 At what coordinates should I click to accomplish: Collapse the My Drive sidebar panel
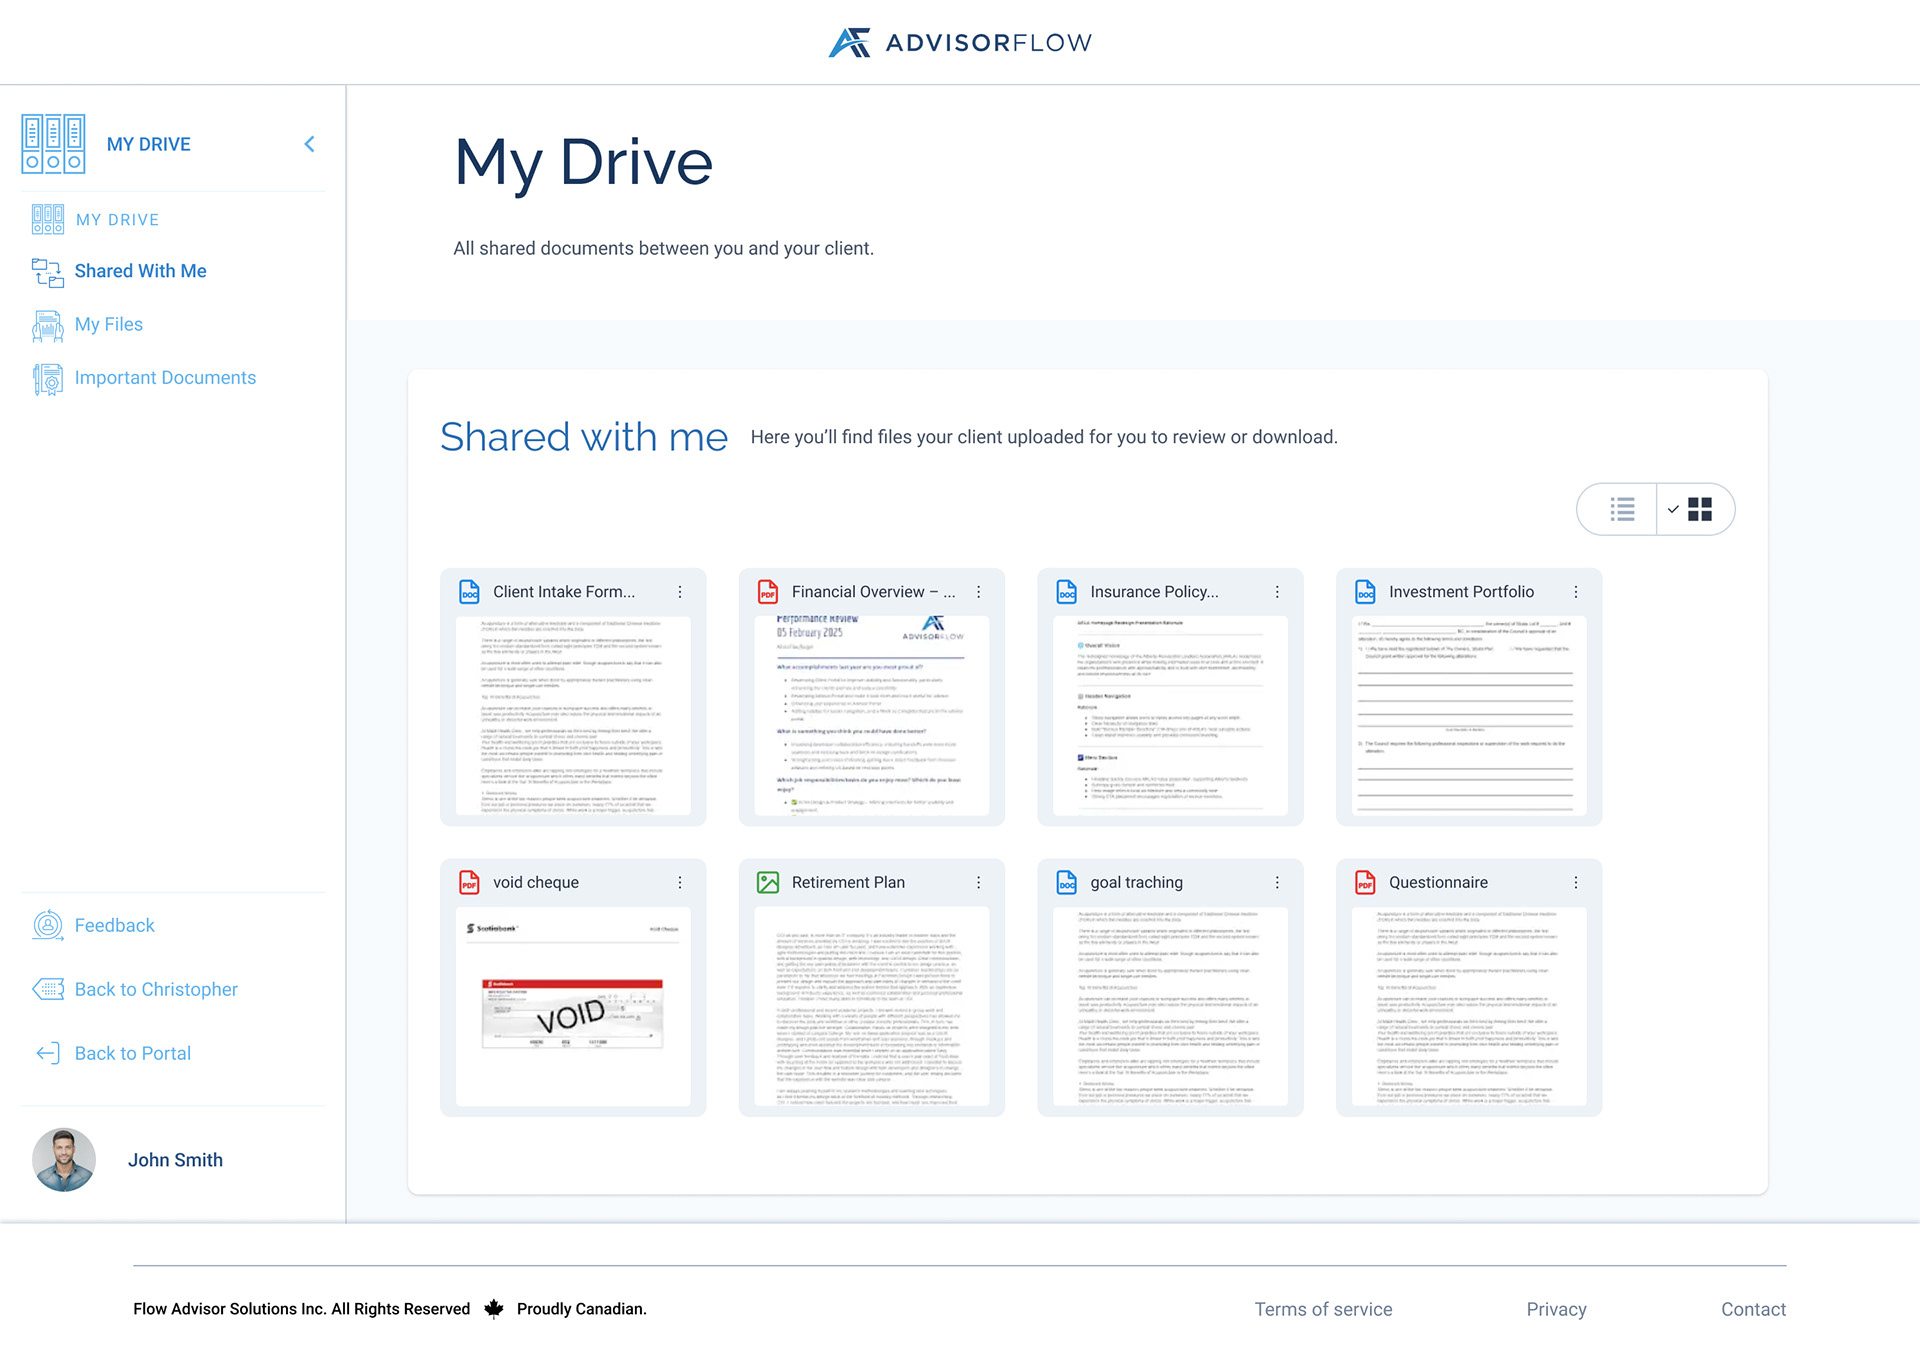click(x=309, y=143)
